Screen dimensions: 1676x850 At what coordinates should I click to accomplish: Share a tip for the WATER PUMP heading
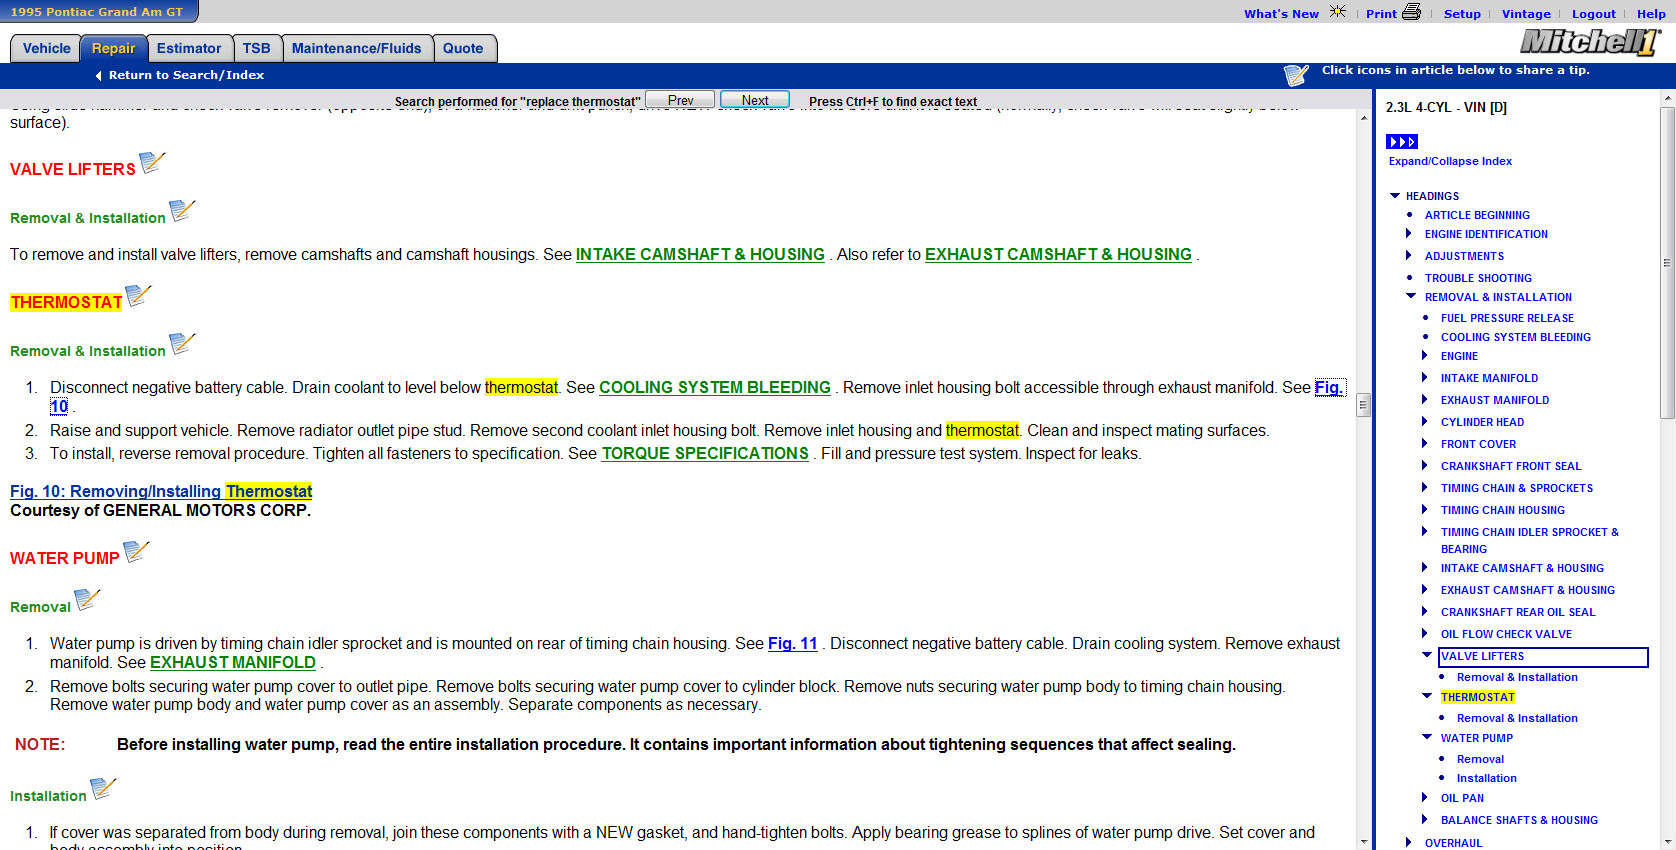click(136, 552)
